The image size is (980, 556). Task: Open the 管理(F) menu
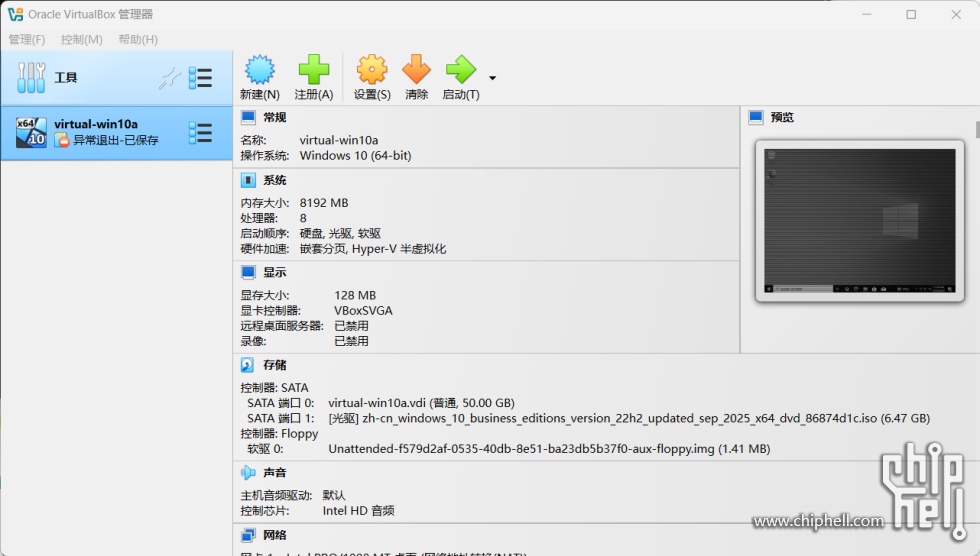(27, 40)
